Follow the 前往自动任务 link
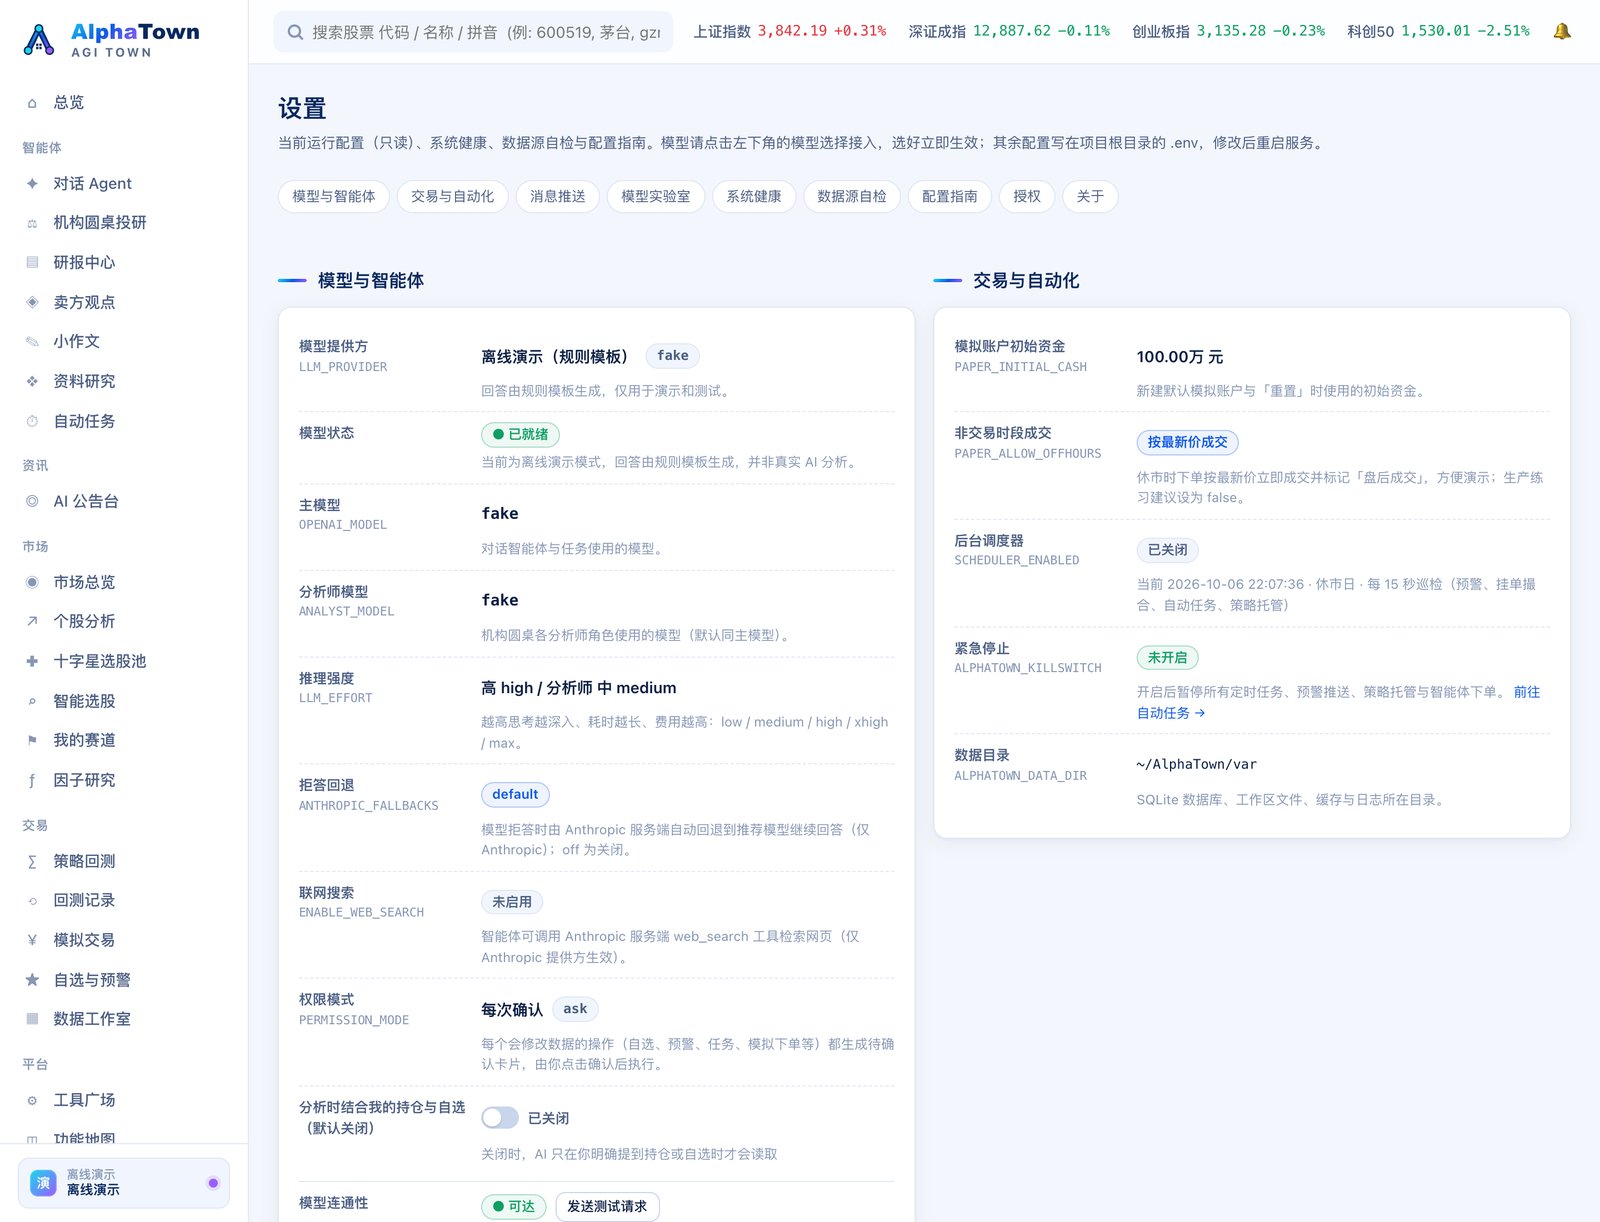Viewport: 1600px width, 1222px height. pos(1338,702)
